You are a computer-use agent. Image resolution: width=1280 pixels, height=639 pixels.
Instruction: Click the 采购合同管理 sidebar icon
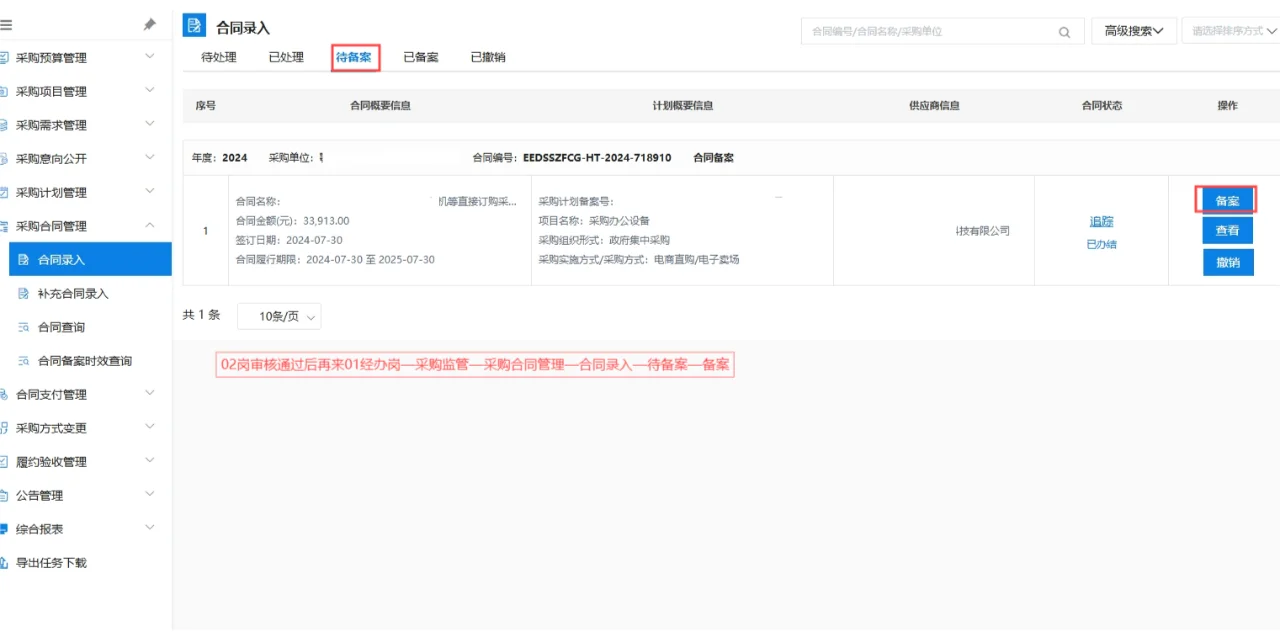pos(4,226)
